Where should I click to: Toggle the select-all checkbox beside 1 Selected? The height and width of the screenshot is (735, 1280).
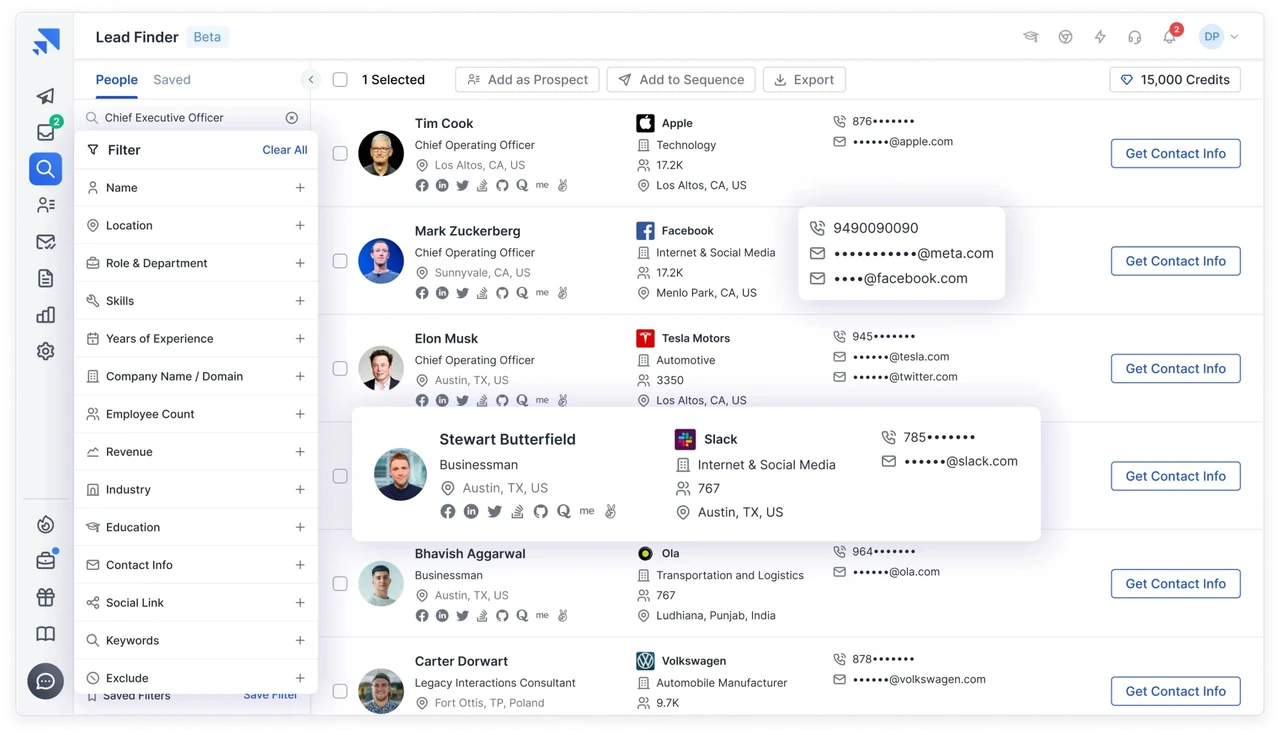(x=340, y=80)
